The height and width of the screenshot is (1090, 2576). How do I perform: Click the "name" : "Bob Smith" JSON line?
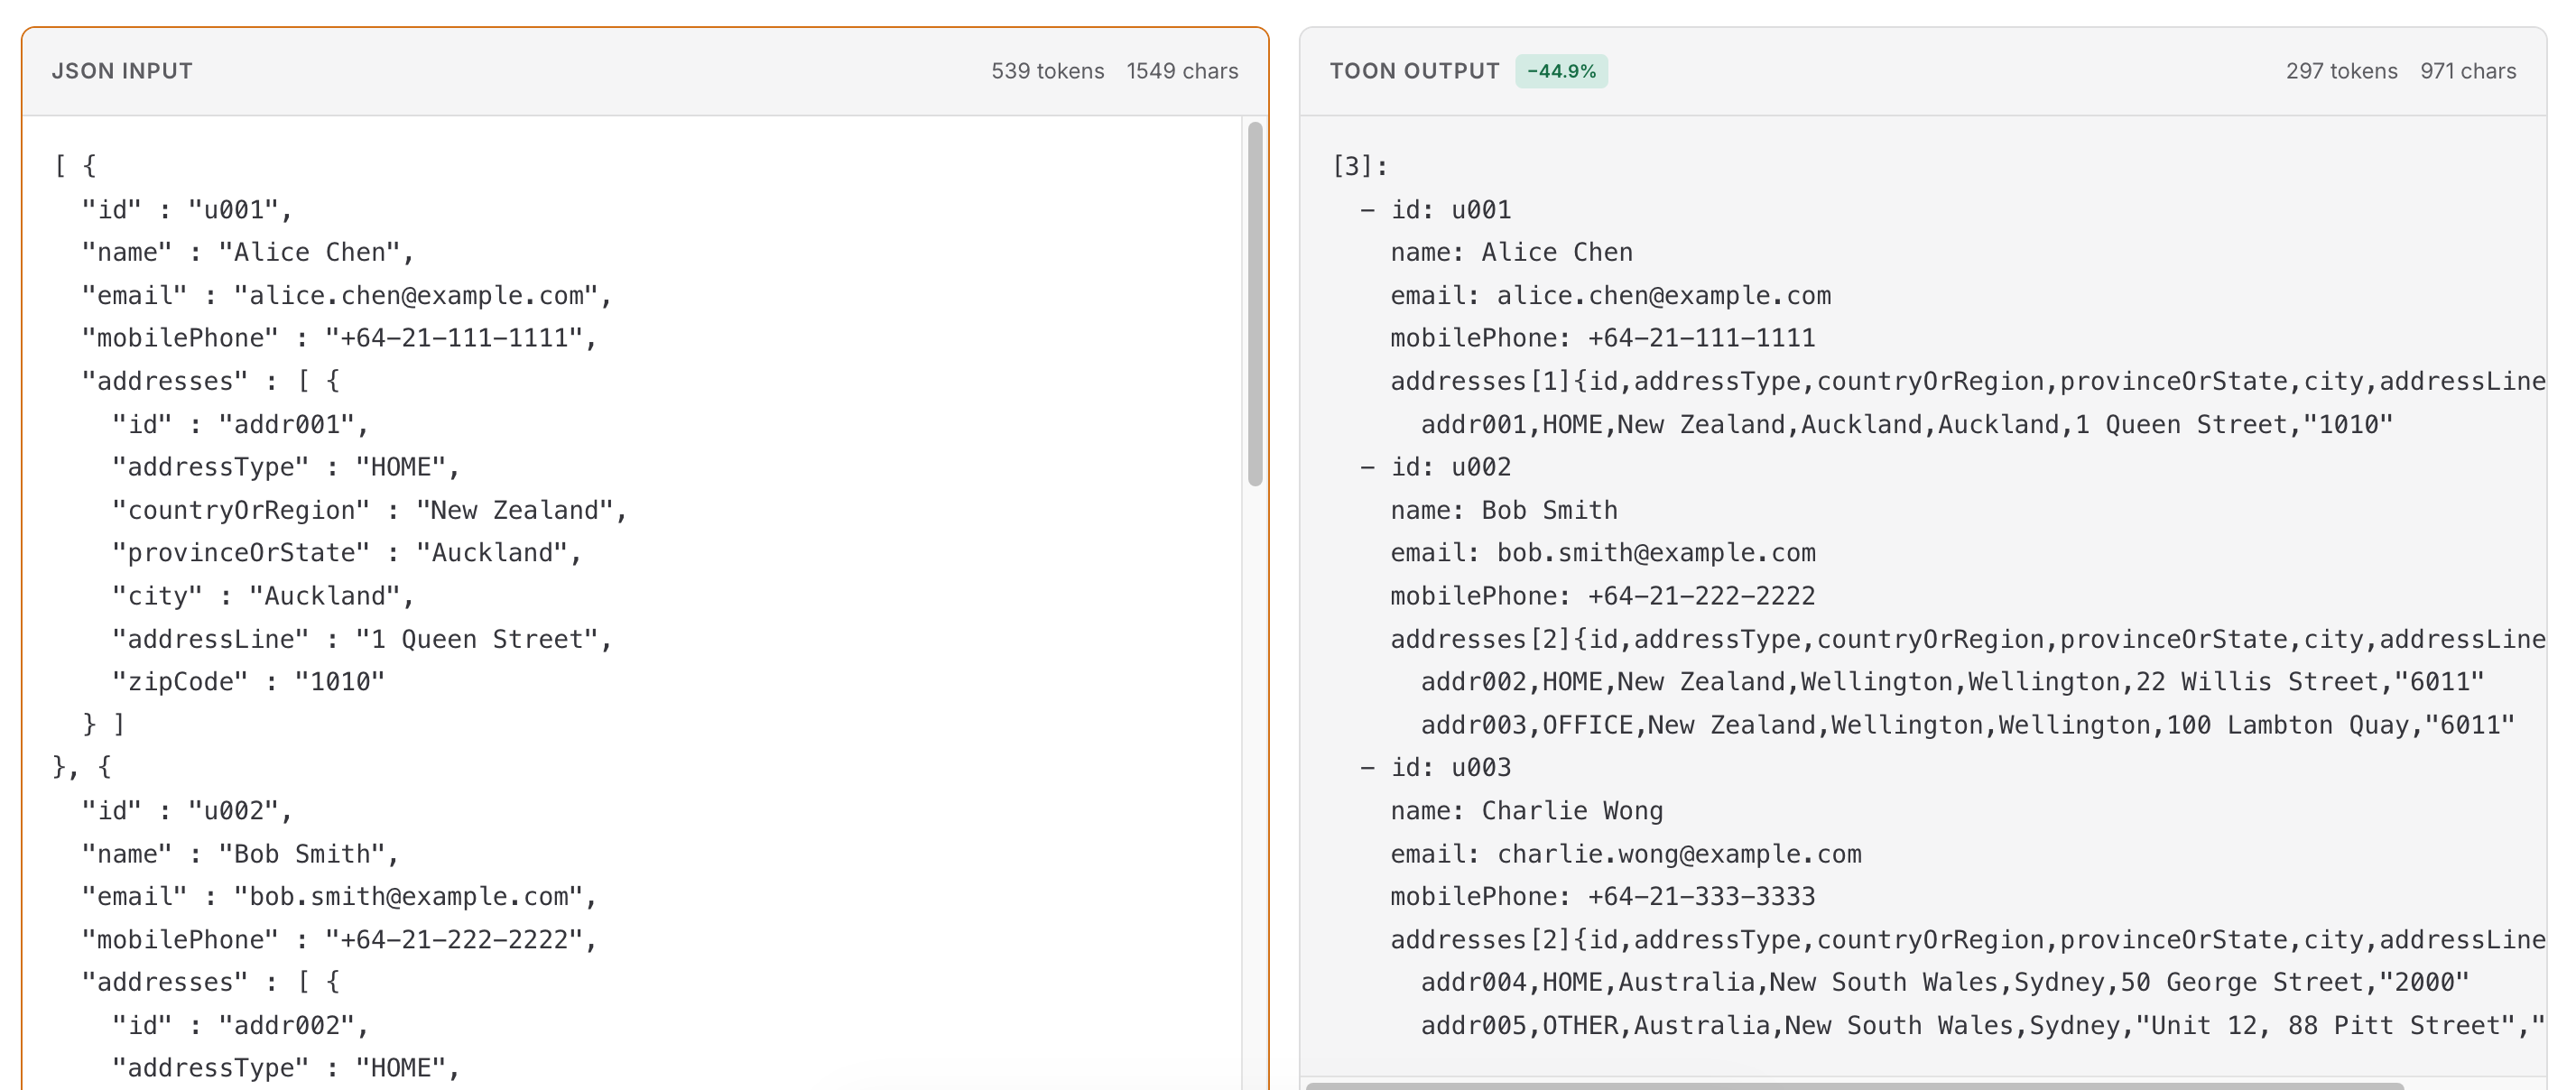(x=240, y=854)
